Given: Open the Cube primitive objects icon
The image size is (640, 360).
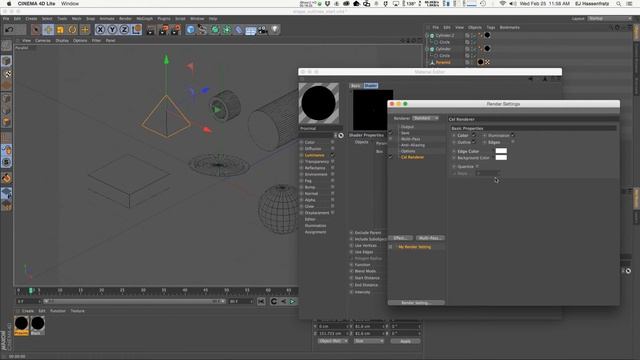Looking at the screenshot, I should pos(190,29).
